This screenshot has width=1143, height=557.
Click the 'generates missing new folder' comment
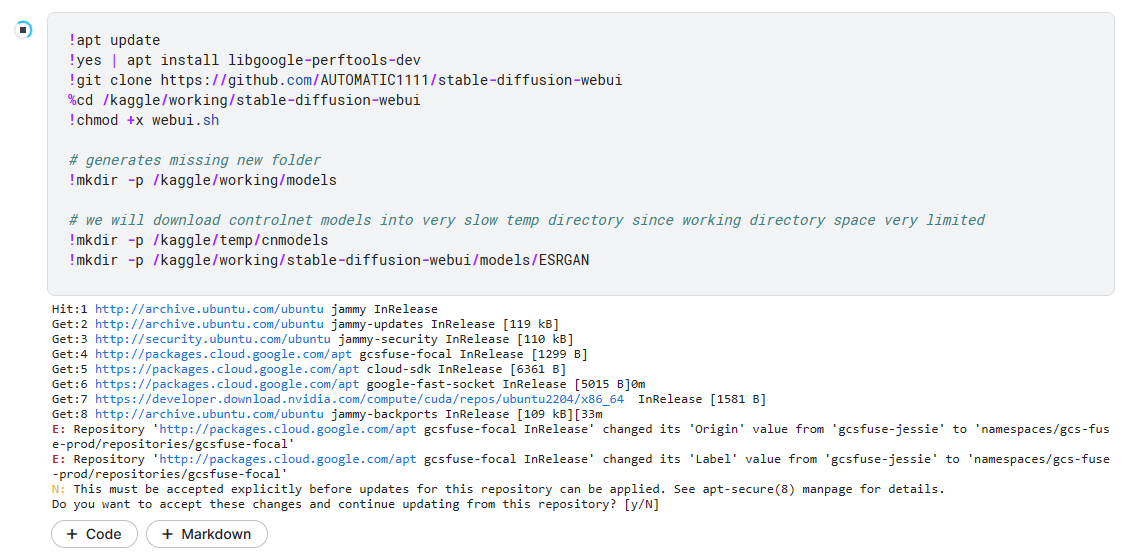point(195,160)
